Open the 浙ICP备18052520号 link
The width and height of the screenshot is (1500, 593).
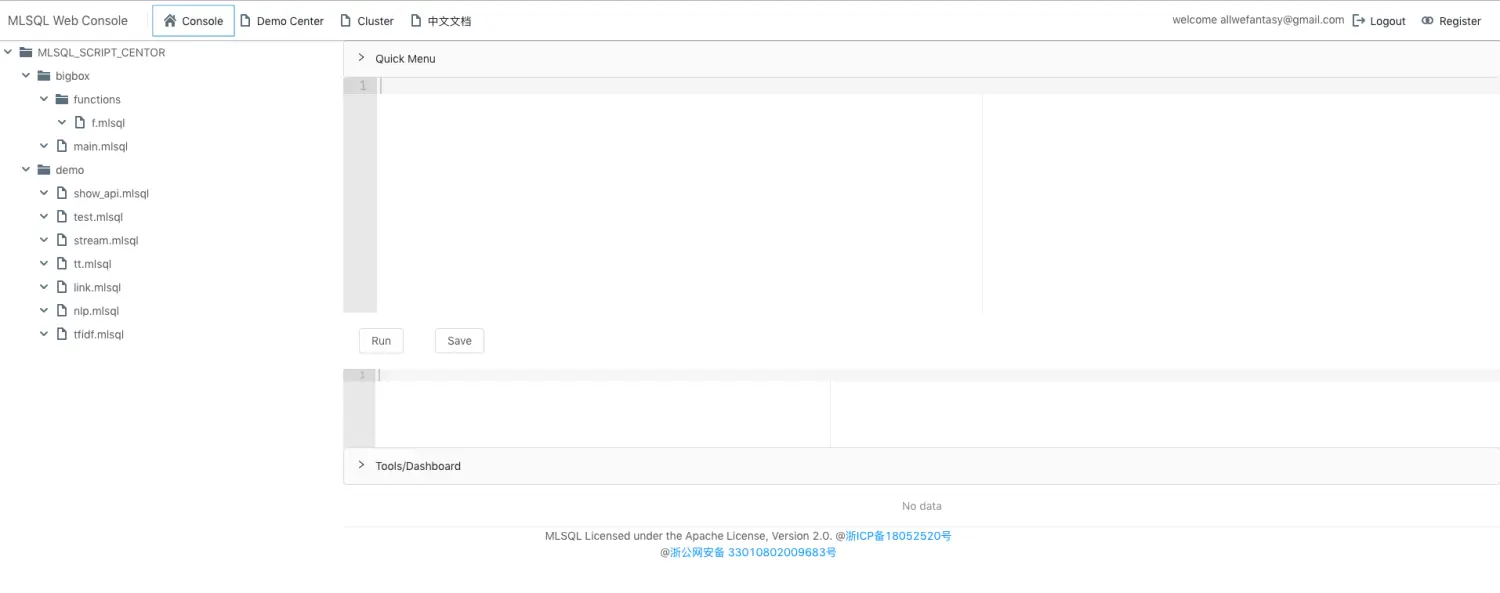click(x=899, y=536)
